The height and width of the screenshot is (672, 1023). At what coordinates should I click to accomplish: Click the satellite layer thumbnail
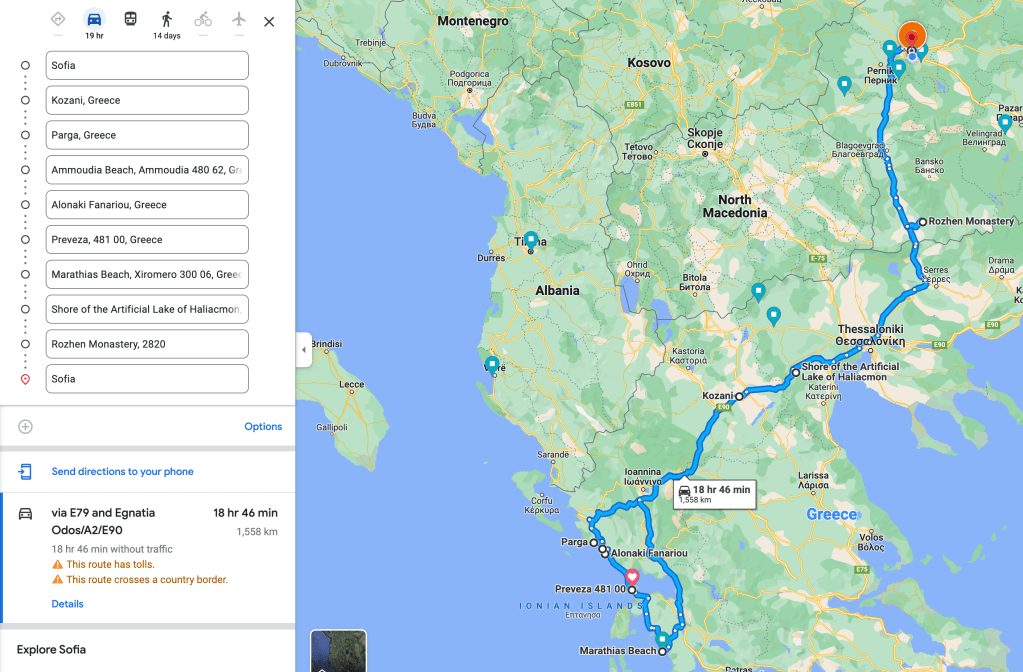pyautogui.click(x=339, y=650)
